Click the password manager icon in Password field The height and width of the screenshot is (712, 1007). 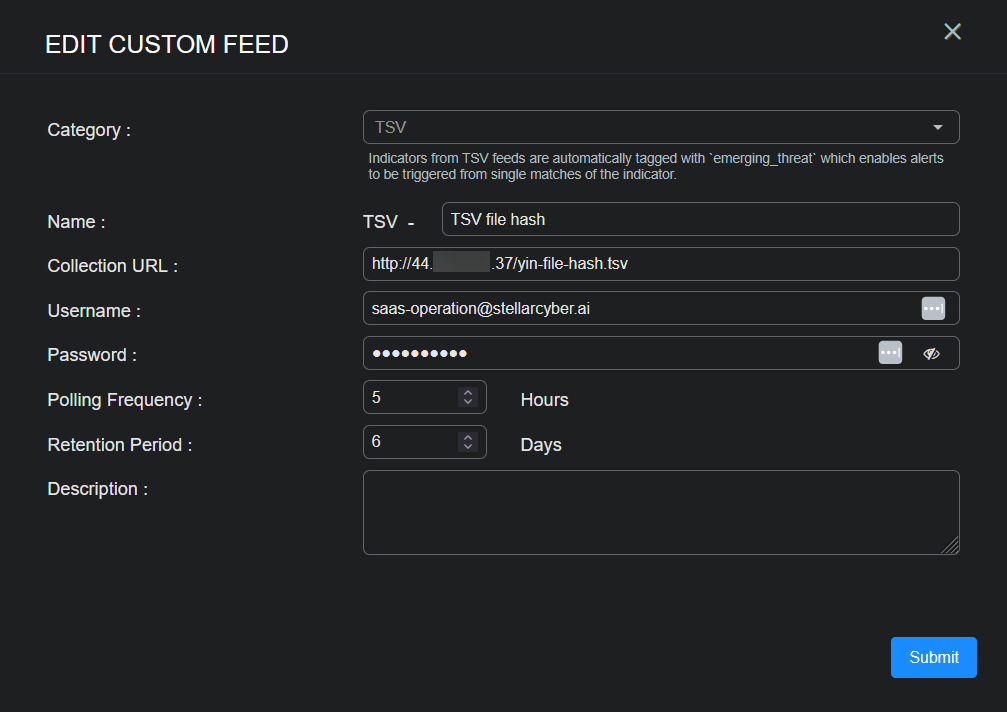click(x=890, y=353)
